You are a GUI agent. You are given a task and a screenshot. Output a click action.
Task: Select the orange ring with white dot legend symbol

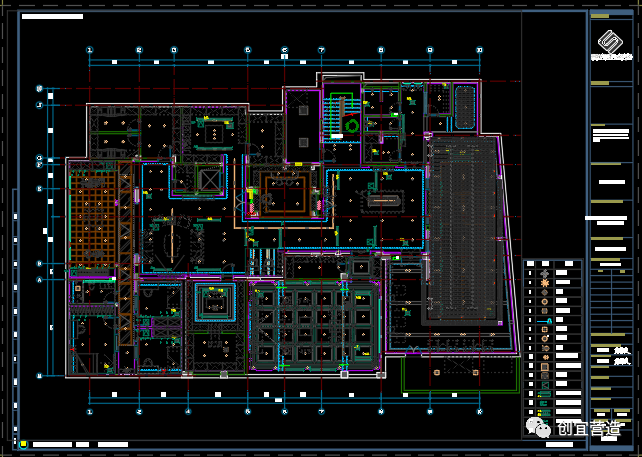coord(545,339)
